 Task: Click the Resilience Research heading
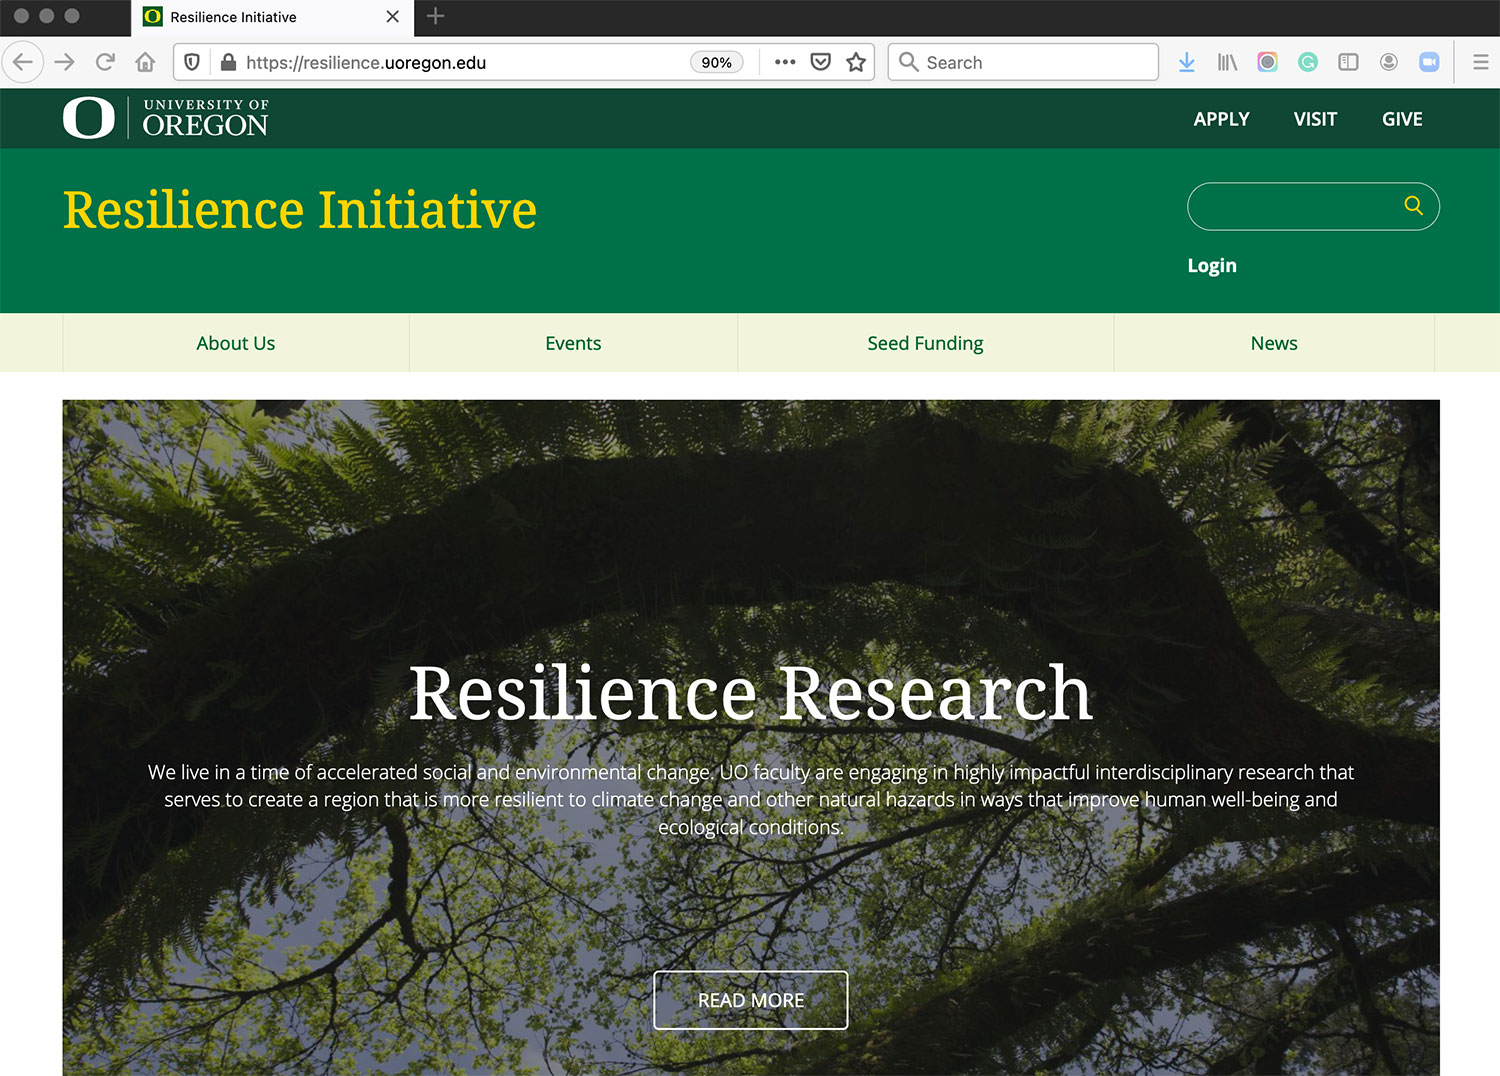coord(751,693)
